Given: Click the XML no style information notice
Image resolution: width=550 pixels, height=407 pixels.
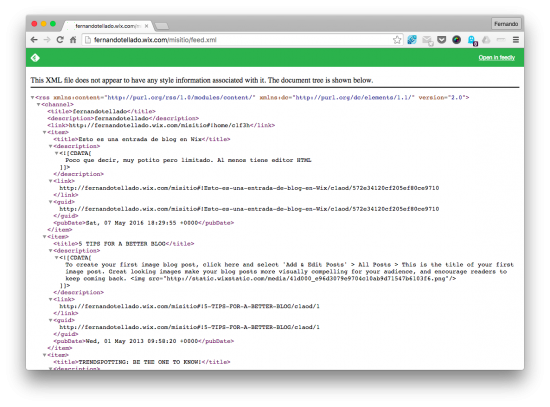Looking at the screenshot, I should pyautogui.click(x=202, y=80).
